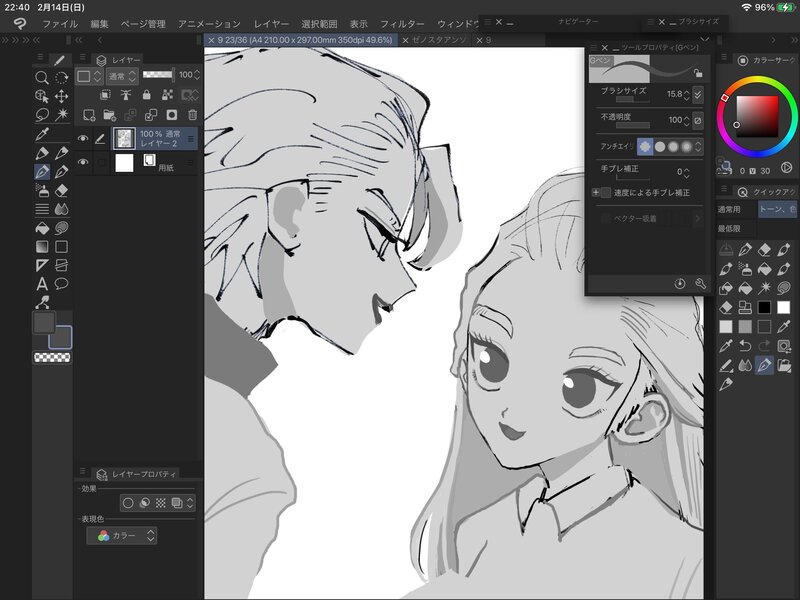Open layer panel hamburger menu
The image size is (800, 600).
pos(82,58)
